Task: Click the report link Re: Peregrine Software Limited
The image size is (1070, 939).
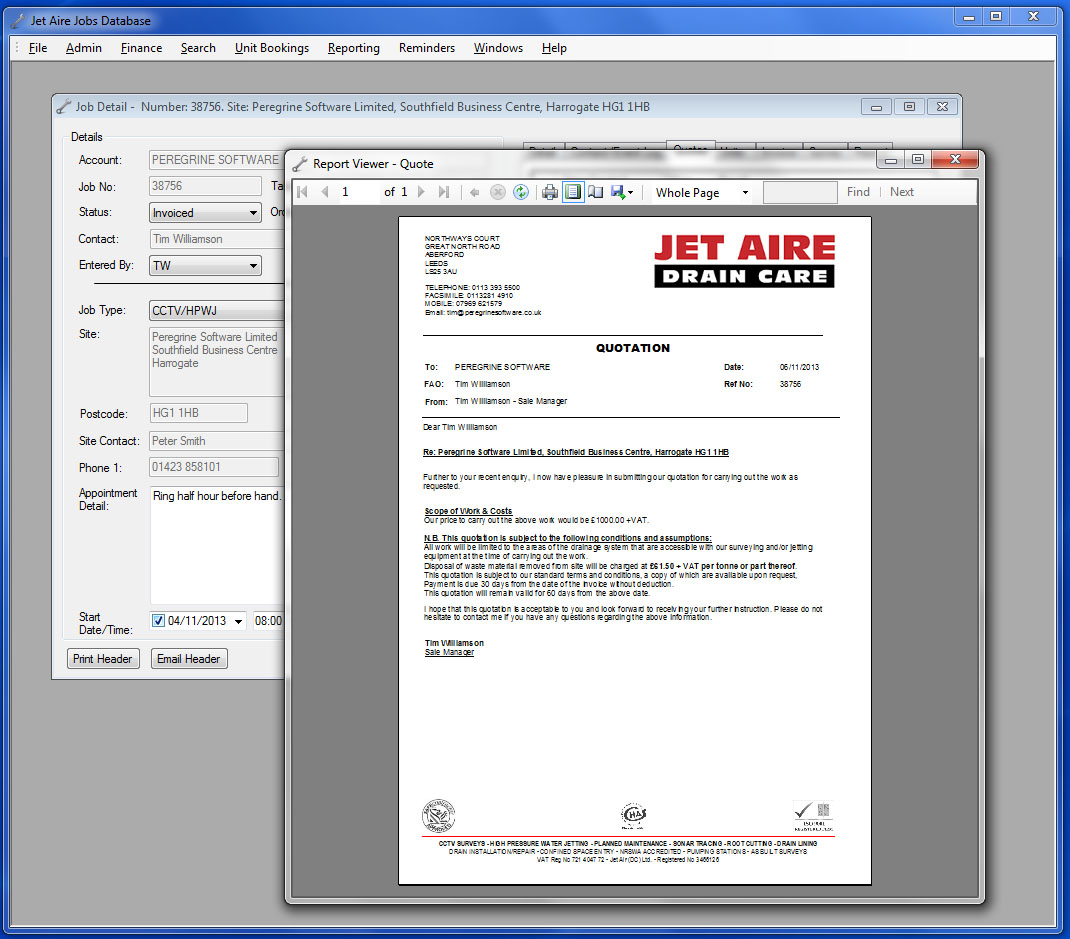Action: point(576,452)
